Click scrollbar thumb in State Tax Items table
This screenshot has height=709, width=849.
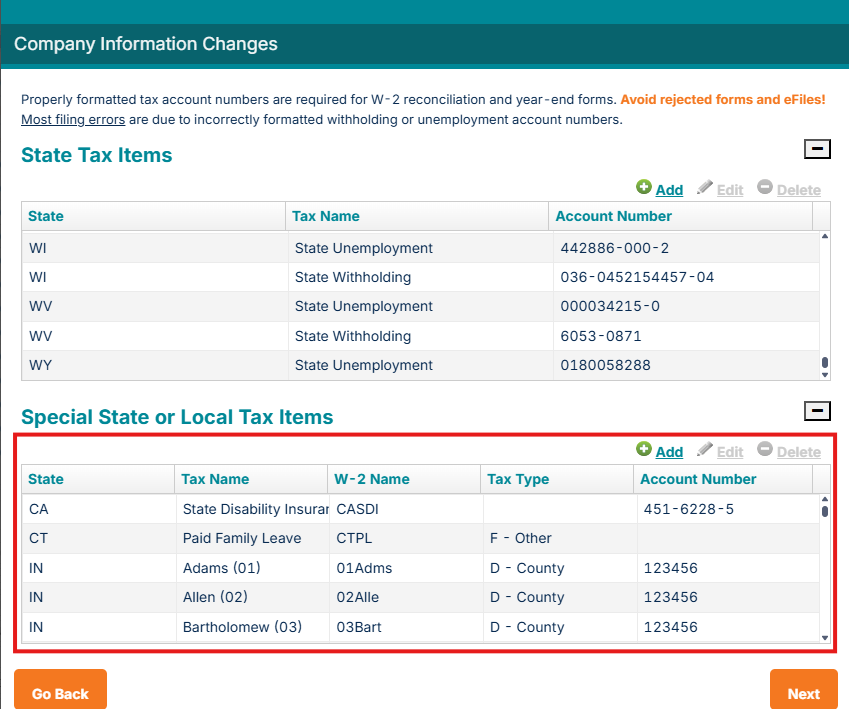pos(825,362)
